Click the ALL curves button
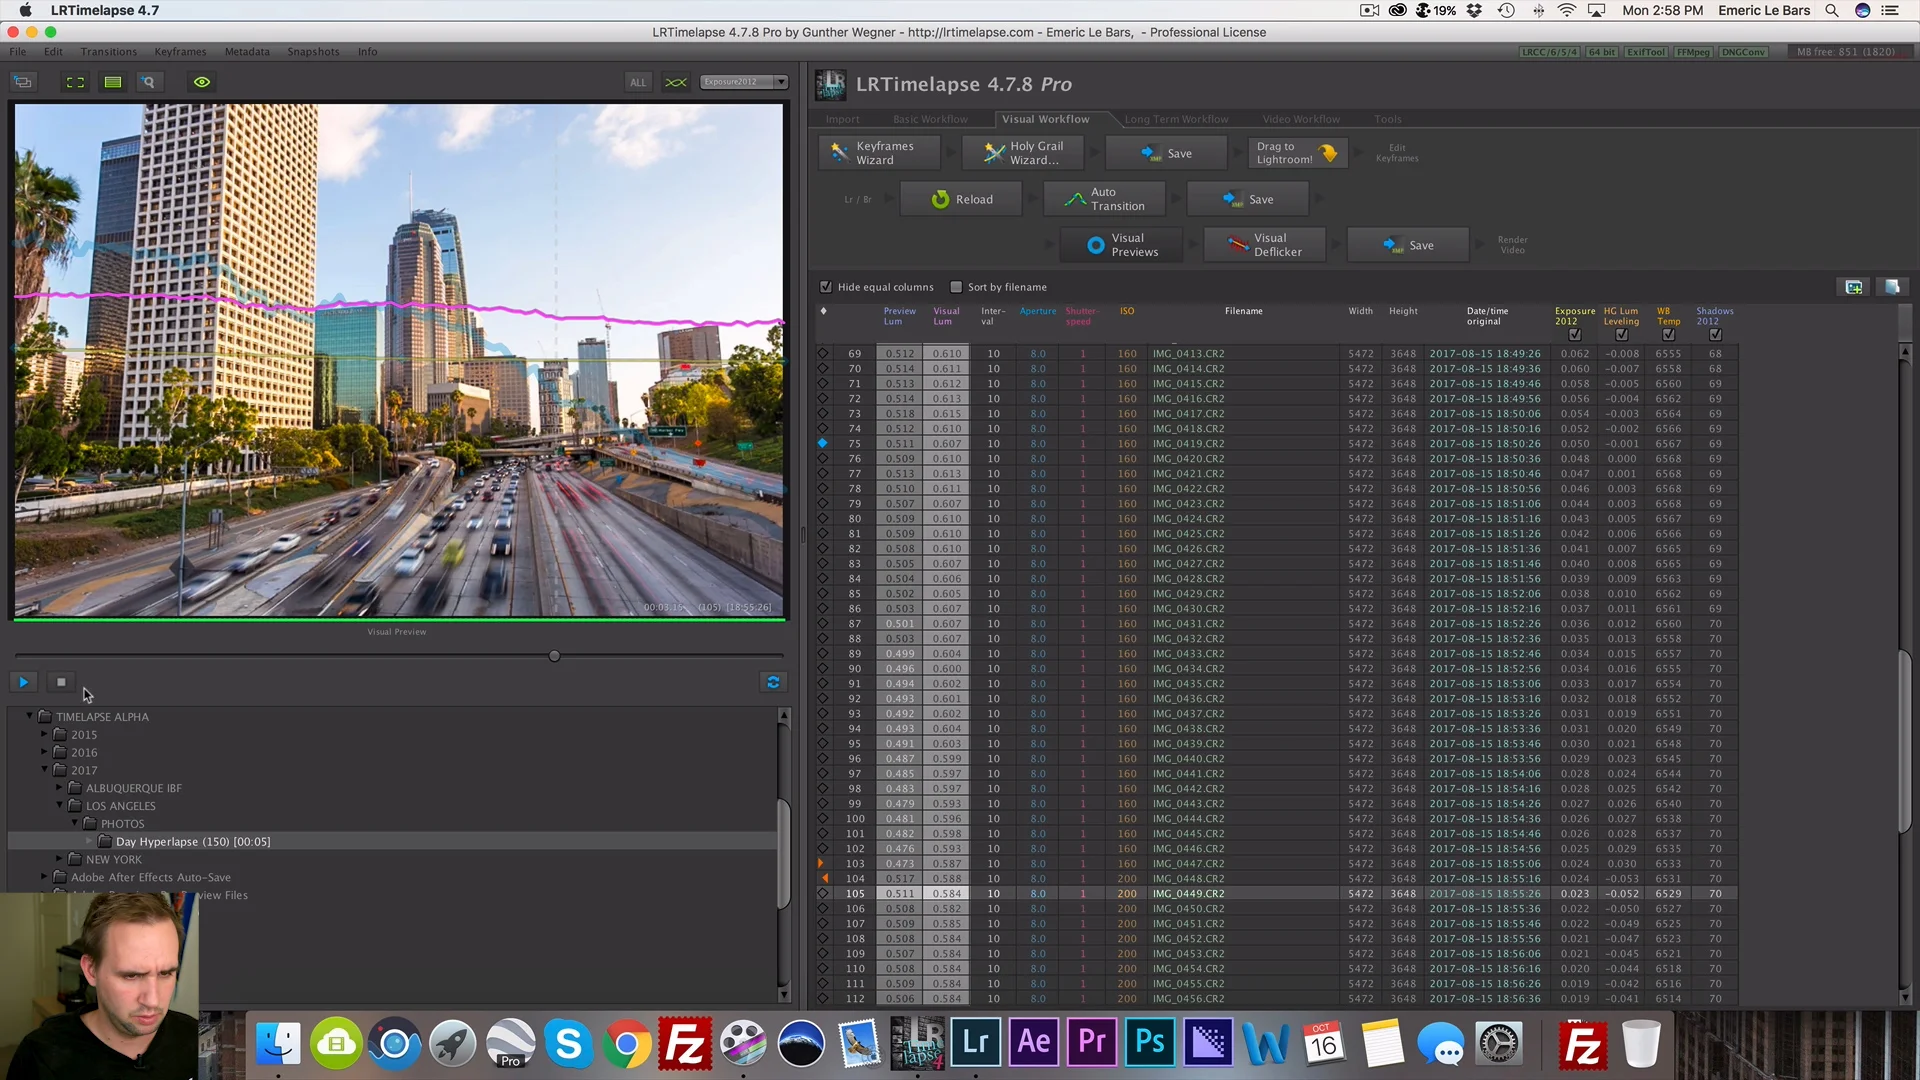 point(638,82)
